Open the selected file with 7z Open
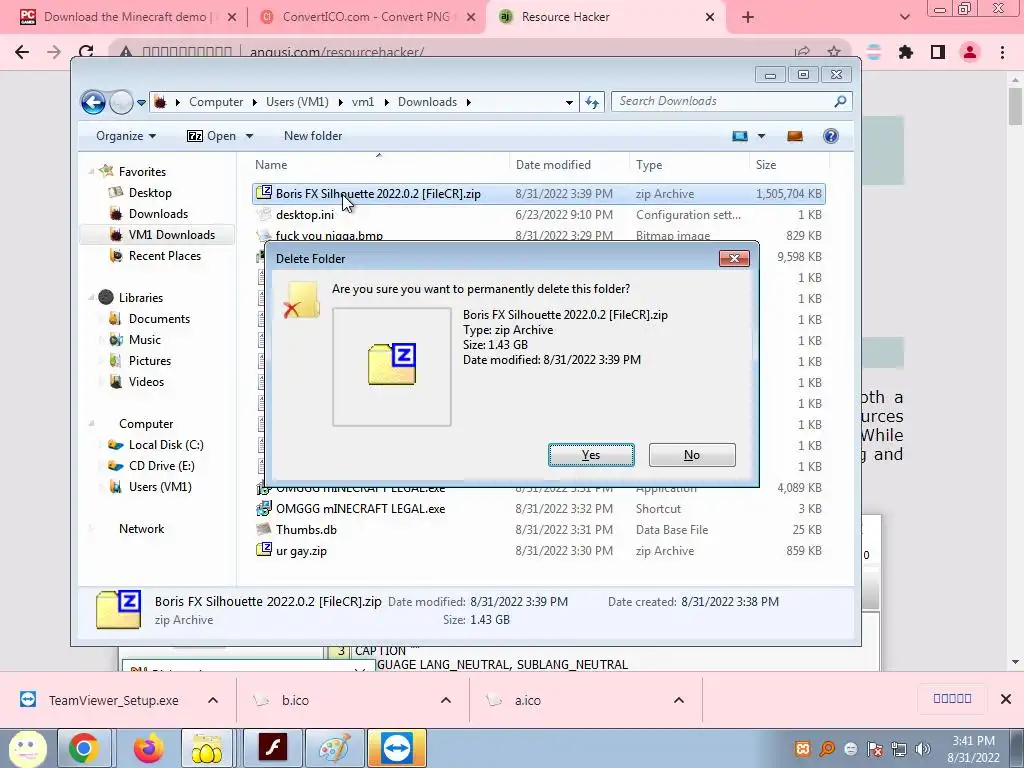This screenshot has width=1024, height=768. tap(211, 136)
